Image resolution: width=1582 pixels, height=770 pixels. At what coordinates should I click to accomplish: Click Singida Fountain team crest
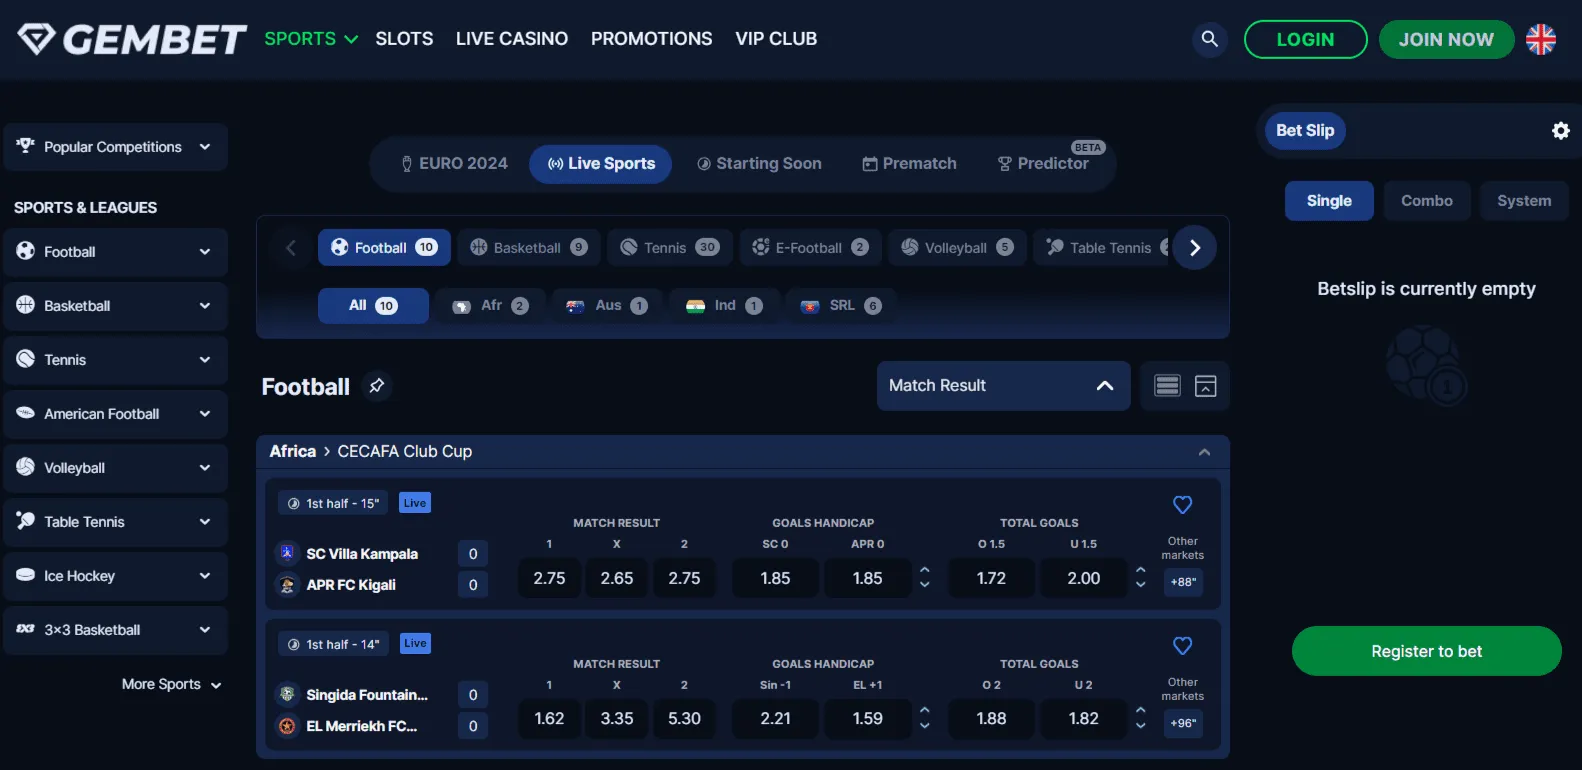click(287, 694)
